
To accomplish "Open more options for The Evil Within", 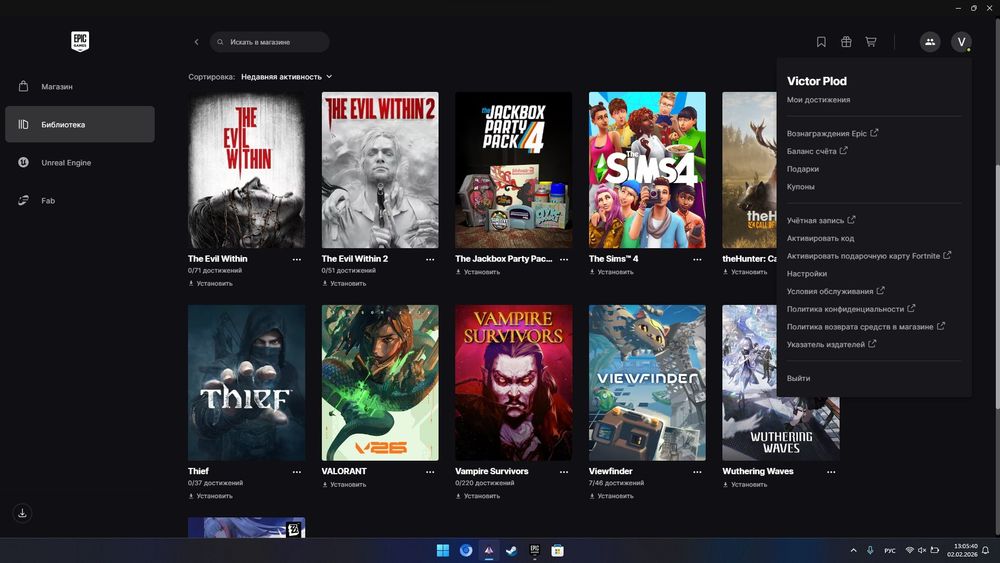I will click(297, 260).
